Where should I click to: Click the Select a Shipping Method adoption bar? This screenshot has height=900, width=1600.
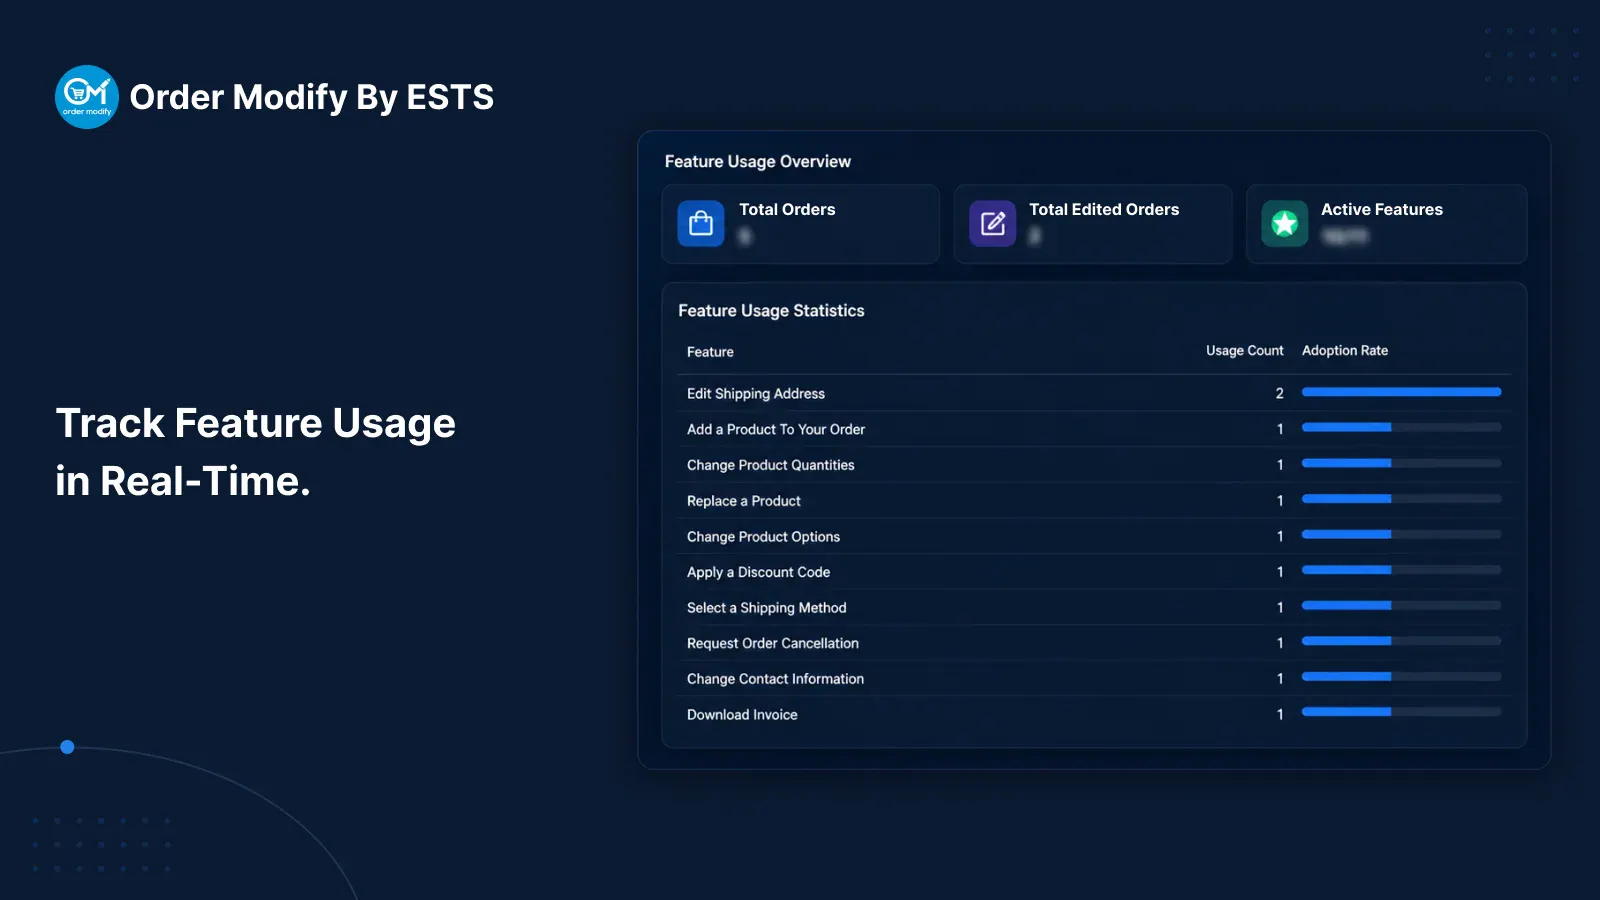1401,605
